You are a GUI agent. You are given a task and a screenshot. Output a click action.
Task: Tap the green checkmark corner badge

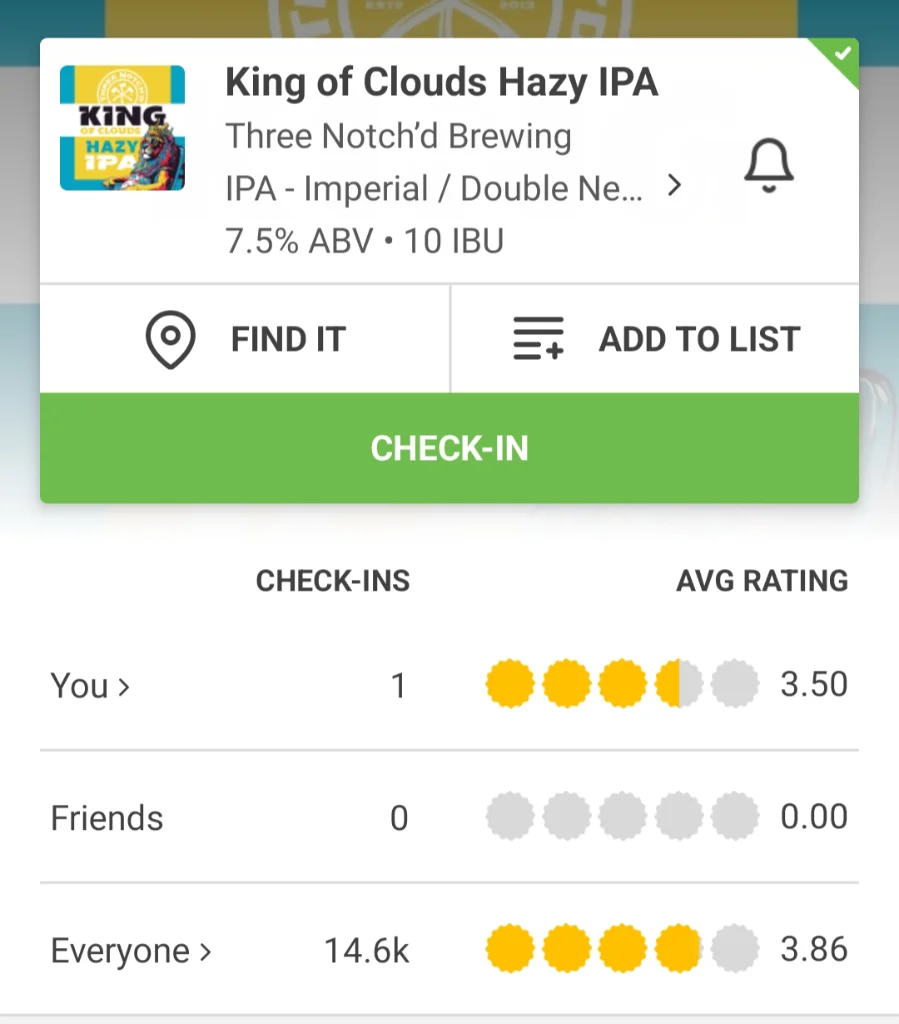[x=843, y=54]
